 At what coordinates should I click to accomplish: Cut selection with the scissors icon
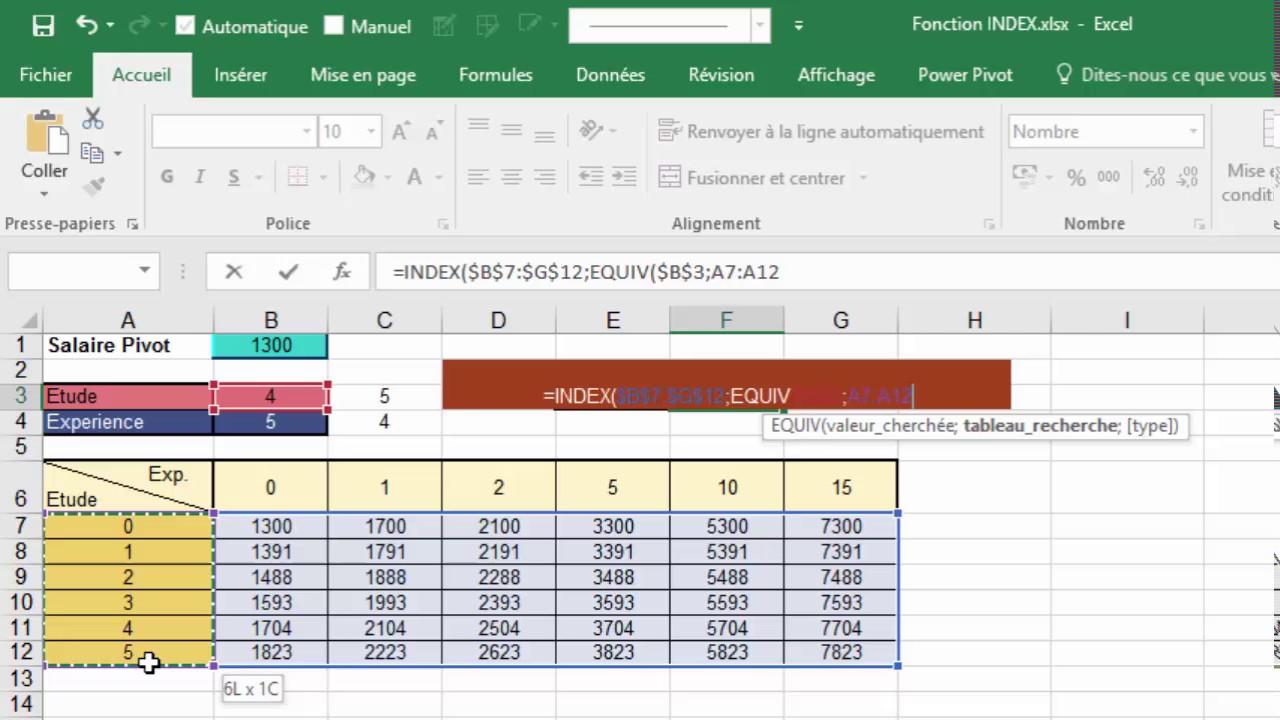(93, 119)
